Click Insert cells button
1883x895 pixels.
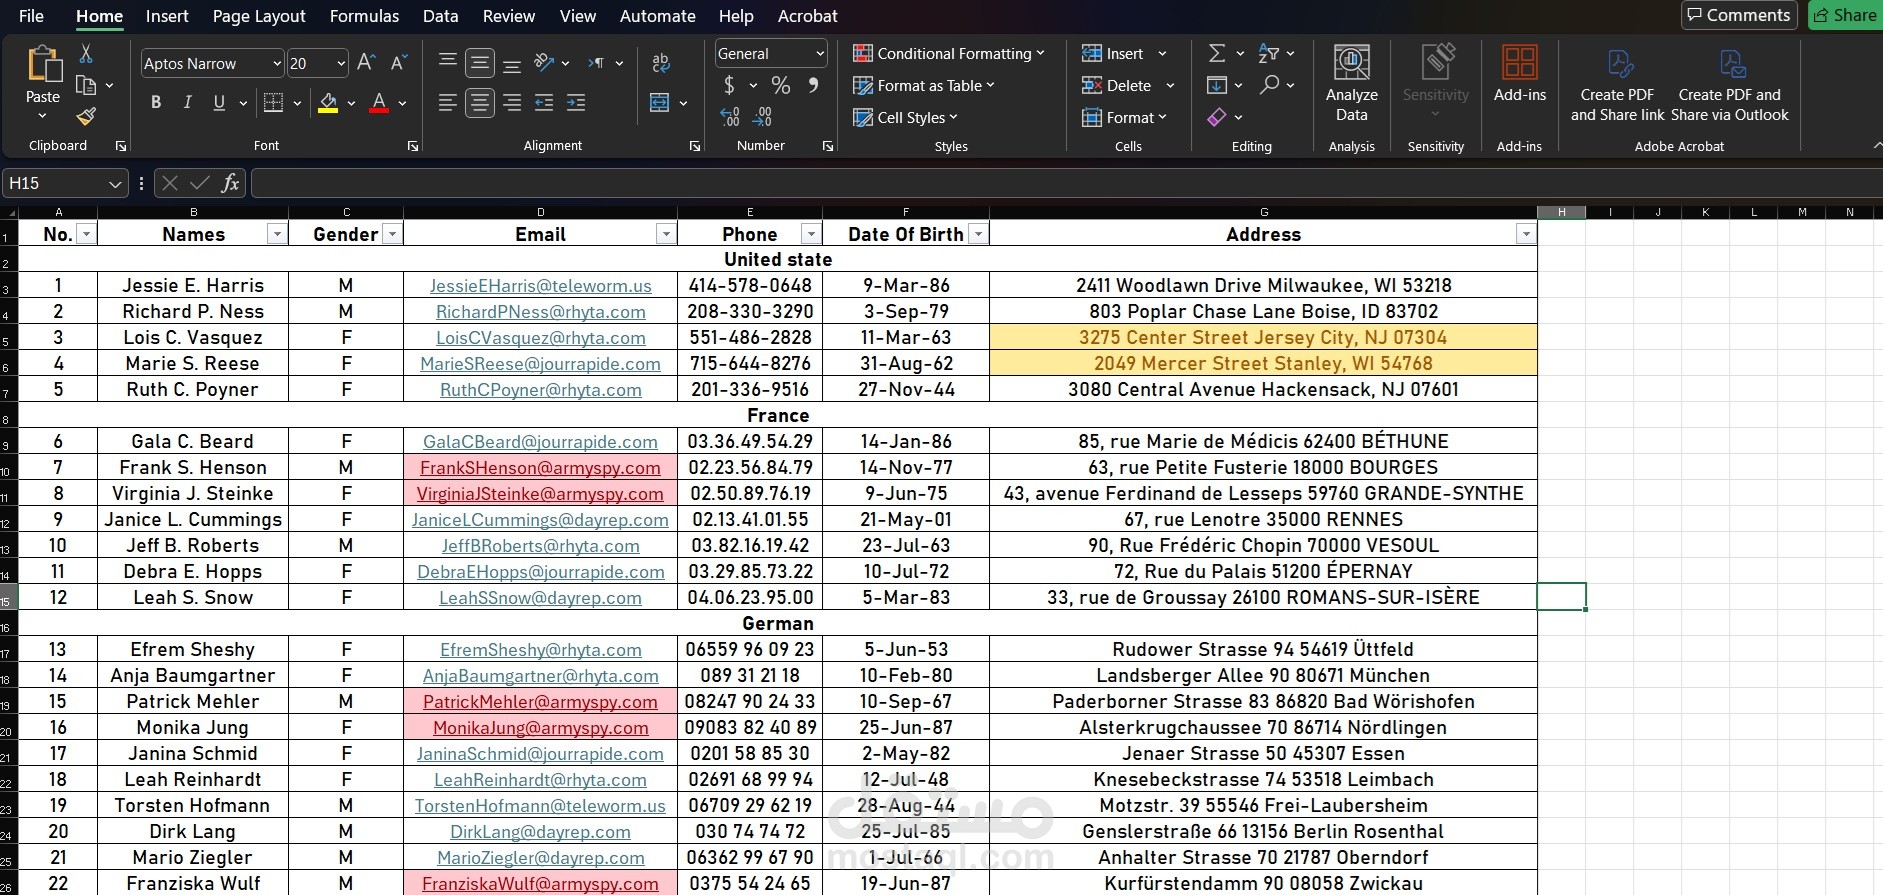point(1113,54)
